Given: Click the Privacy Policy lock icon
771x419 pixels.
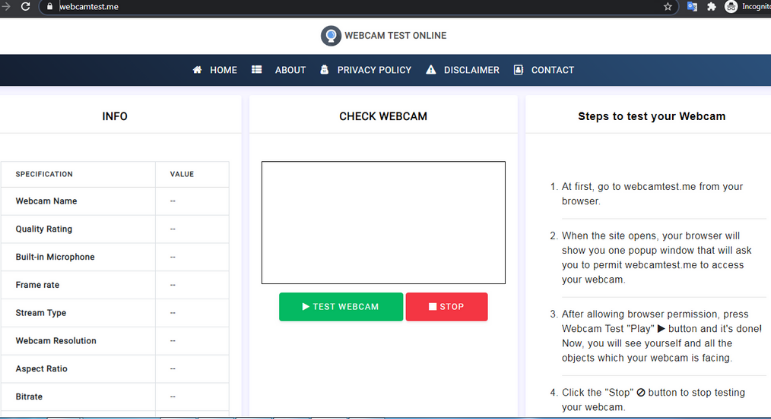Looking at the screenshot, I should [x=324, y=70].
